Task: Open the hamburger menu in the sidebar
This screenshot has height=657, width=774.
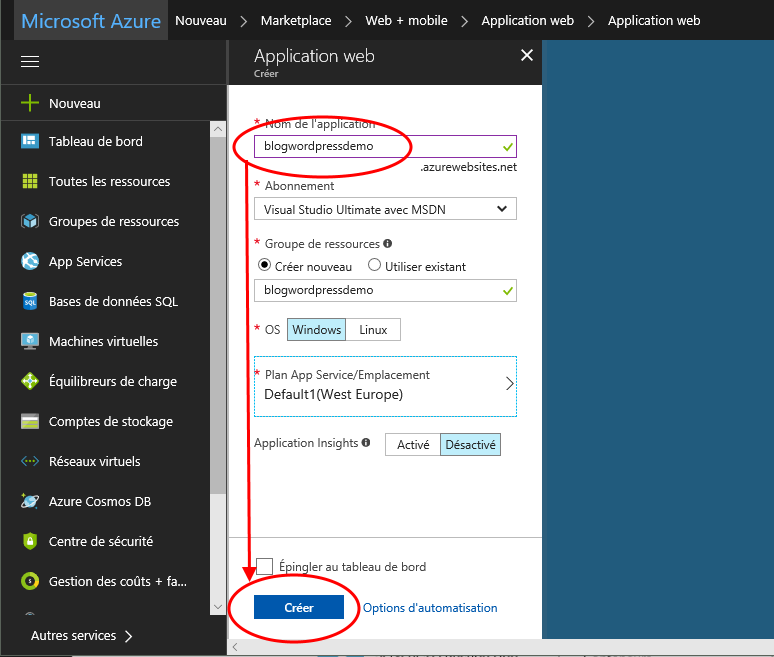Action: [30, 62]
